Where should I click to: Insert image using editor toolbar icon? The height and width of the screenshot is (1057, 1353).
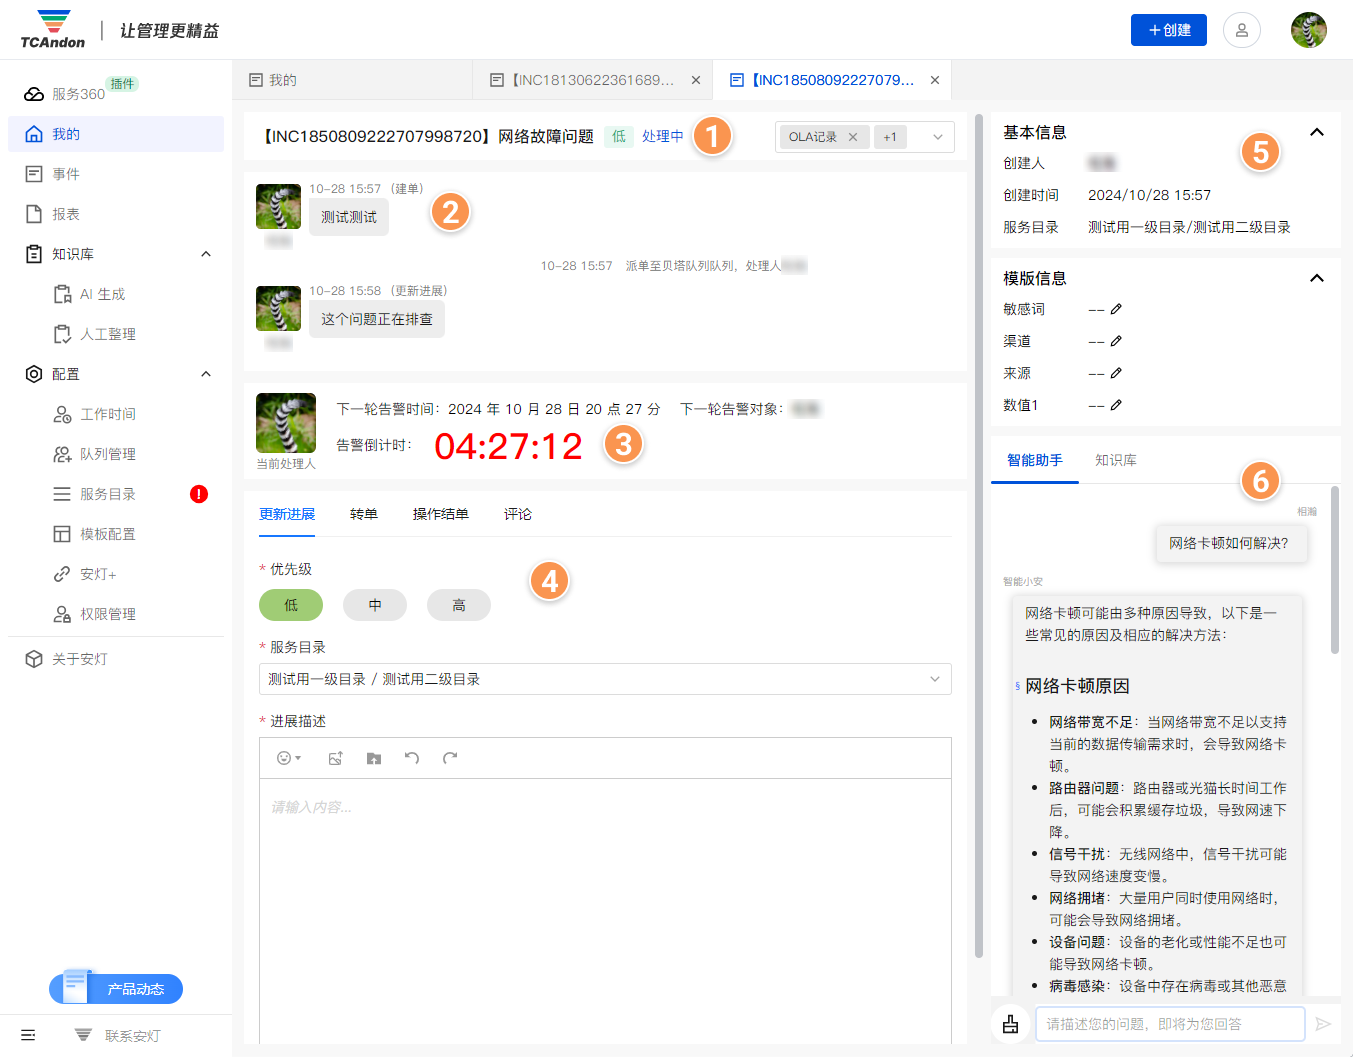point(335,758)
